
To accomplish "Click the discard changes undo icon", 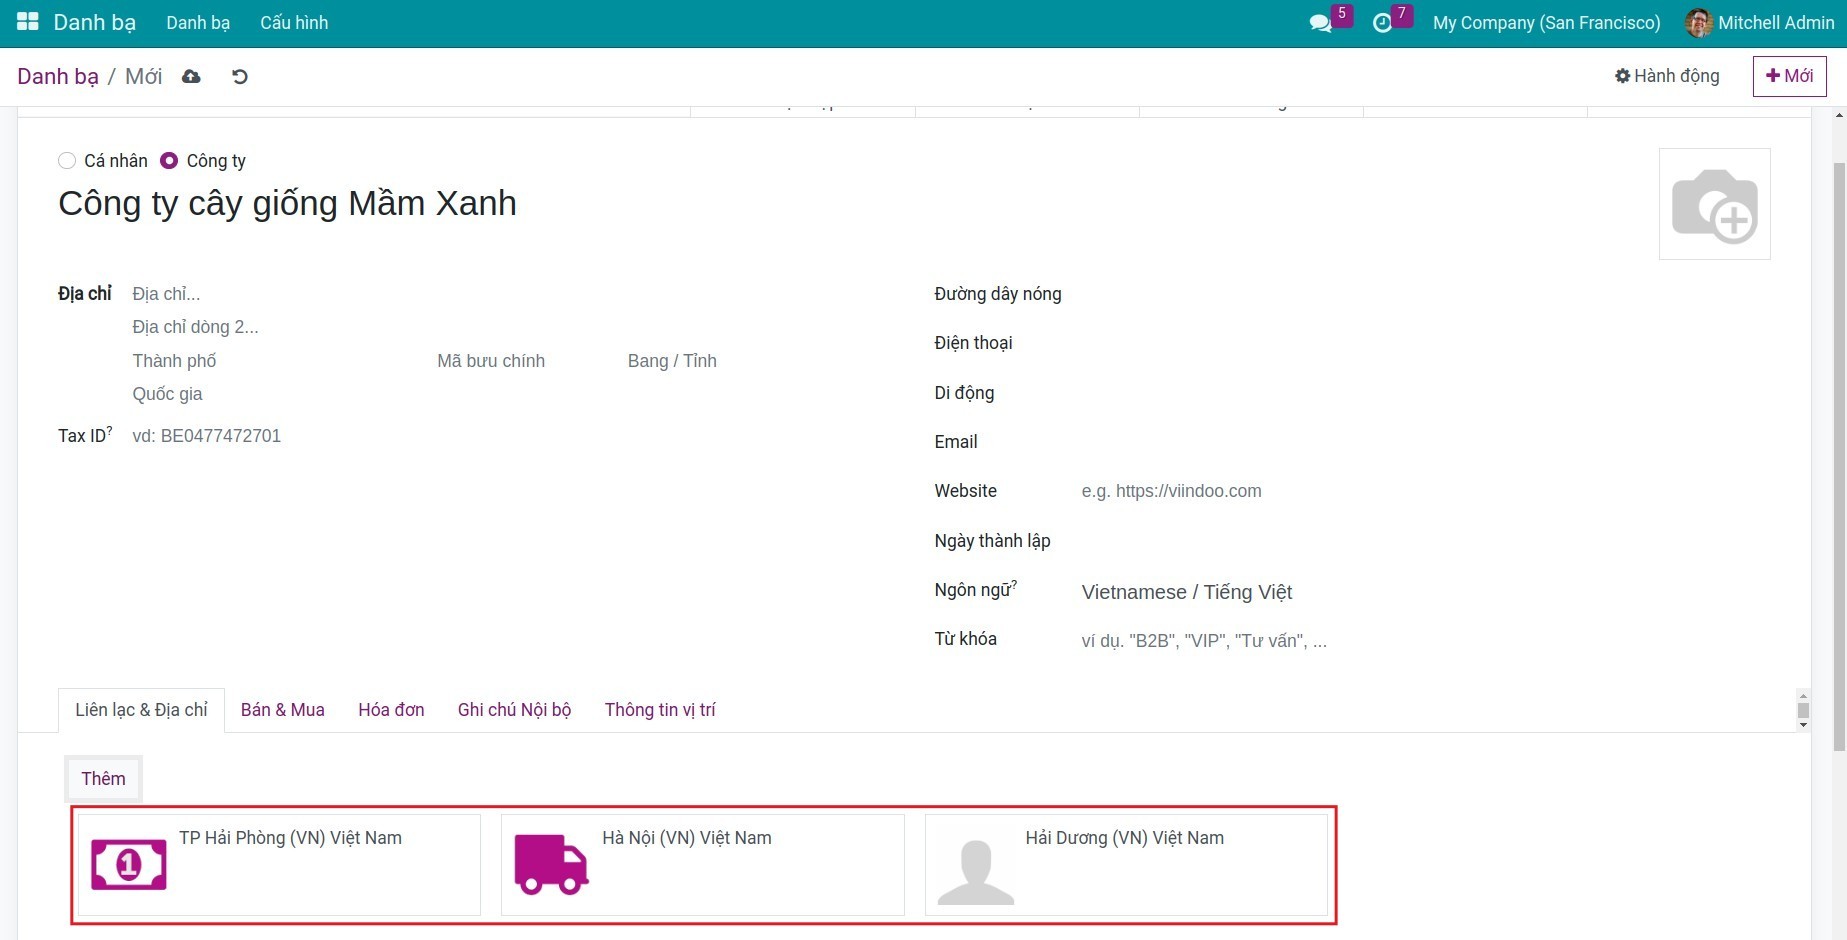I will click(x=240, y=77).
